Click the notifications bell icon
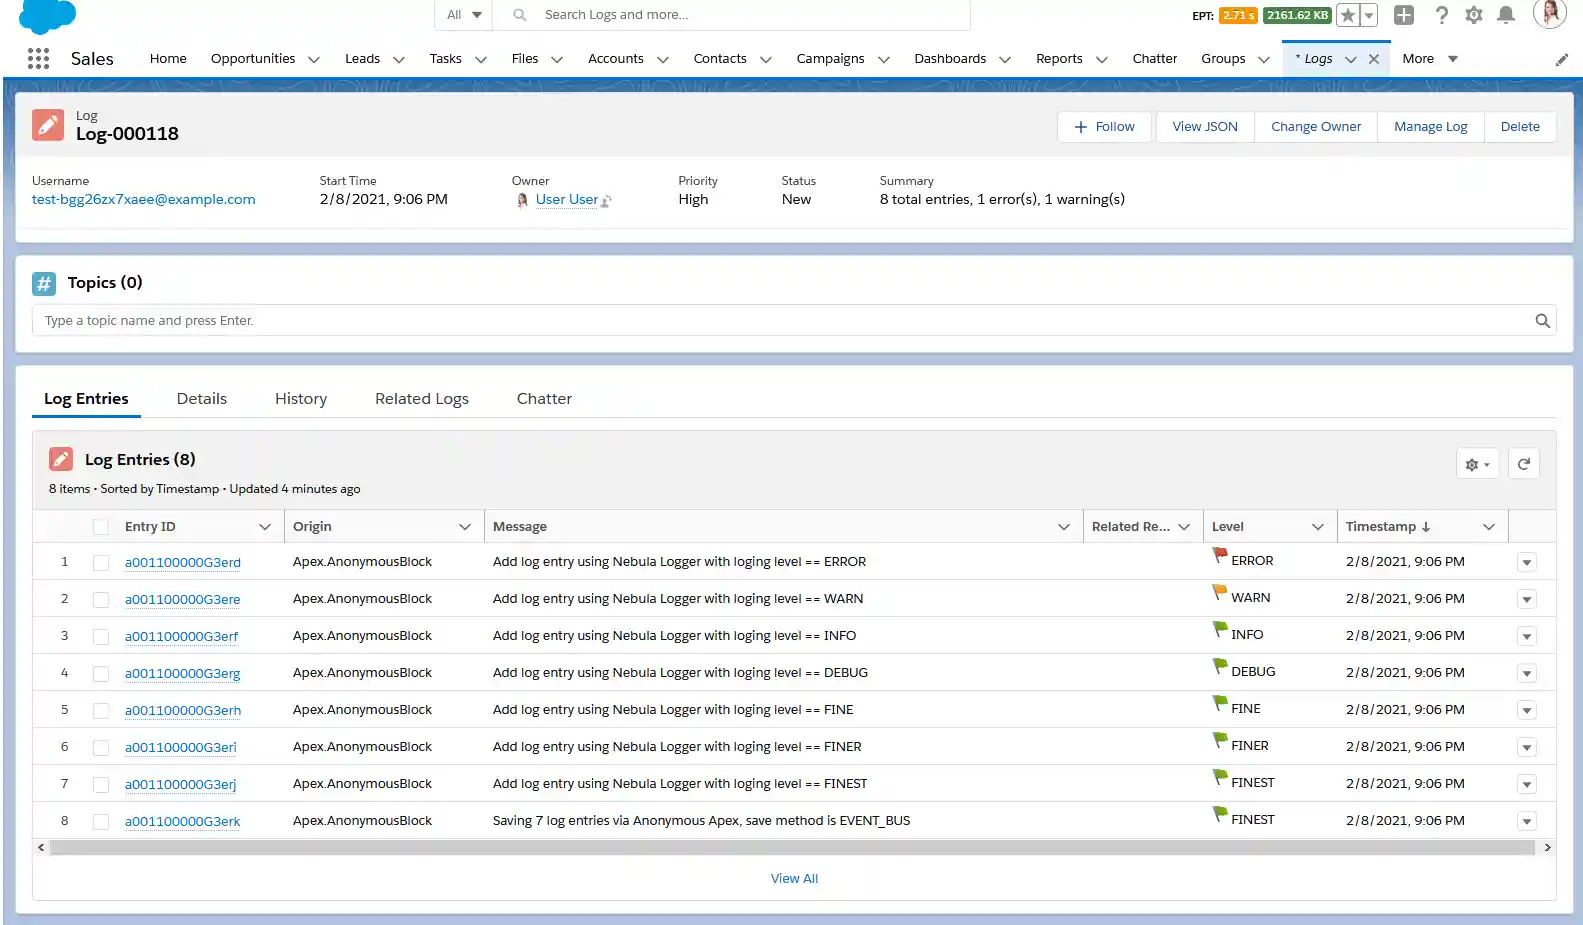 [x=1505, y=15]
